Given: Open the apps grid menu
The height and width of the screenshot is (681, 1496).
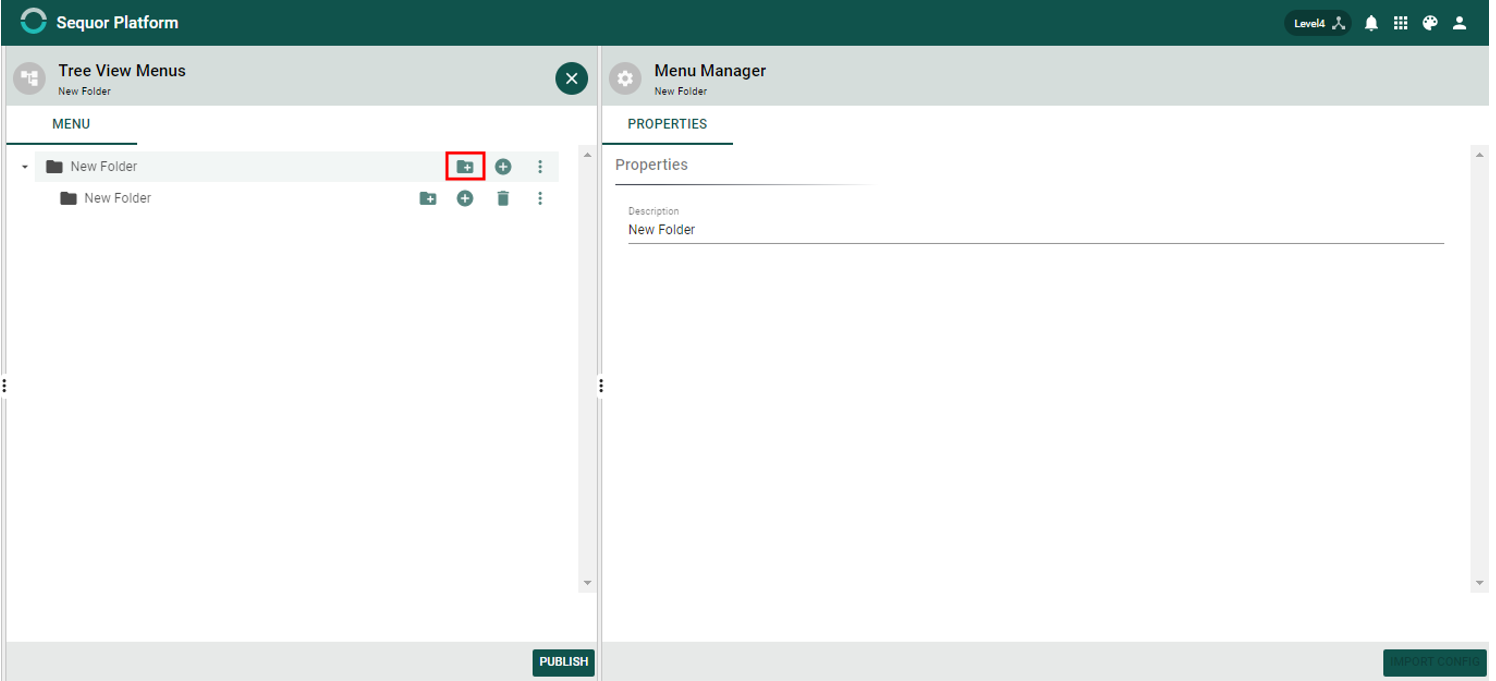Looking at the screenshot, I should click(x=1400, y=23).
